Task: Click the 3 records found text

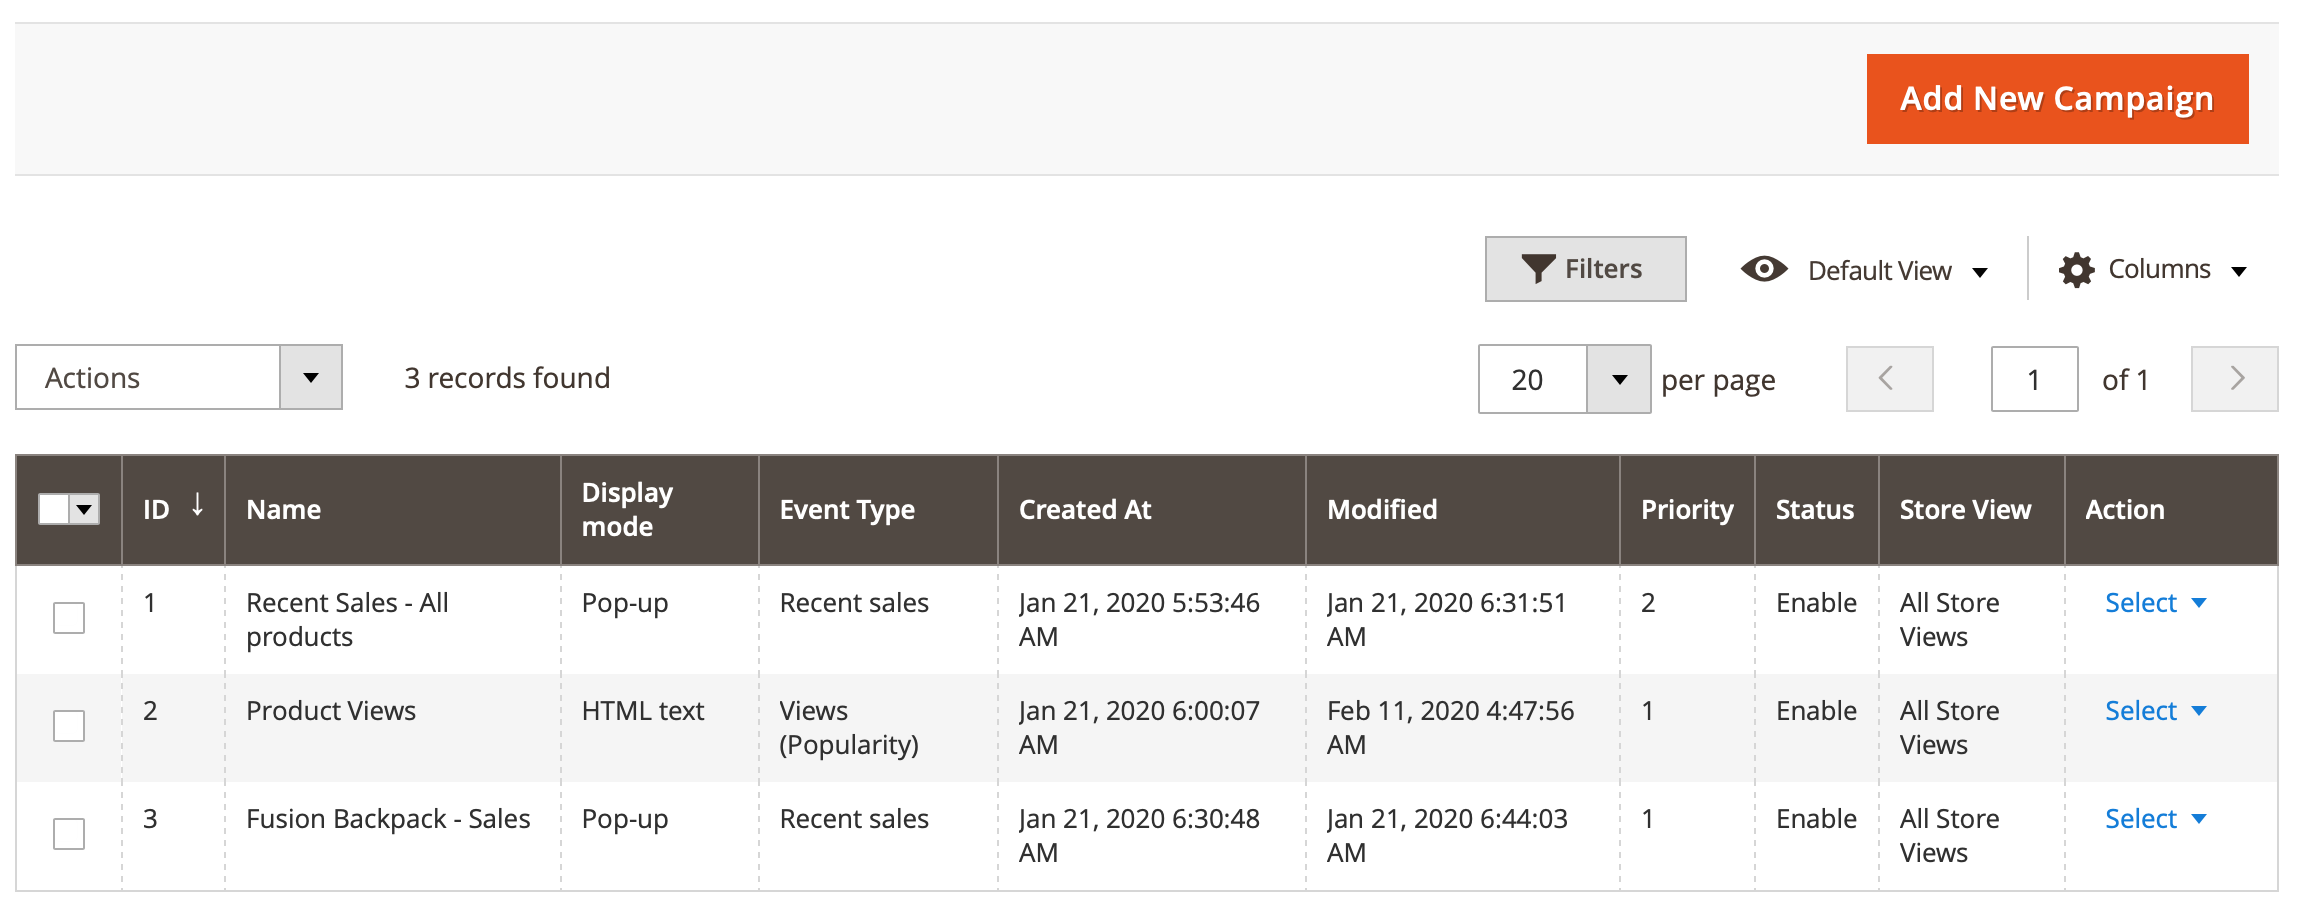Action: [507, 378]
